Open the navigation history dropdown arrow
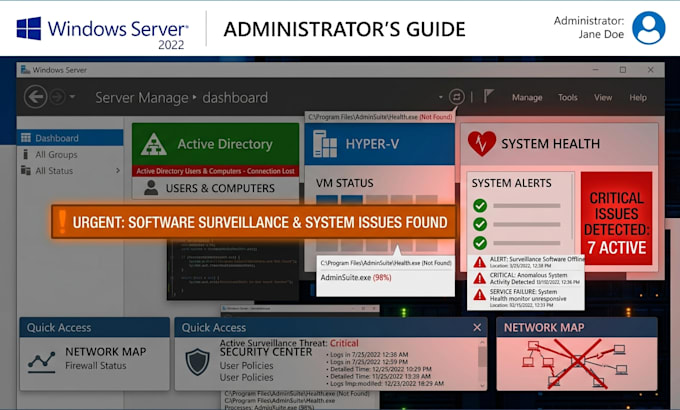Viewport: 680px width, 410px height. point(72,96)
